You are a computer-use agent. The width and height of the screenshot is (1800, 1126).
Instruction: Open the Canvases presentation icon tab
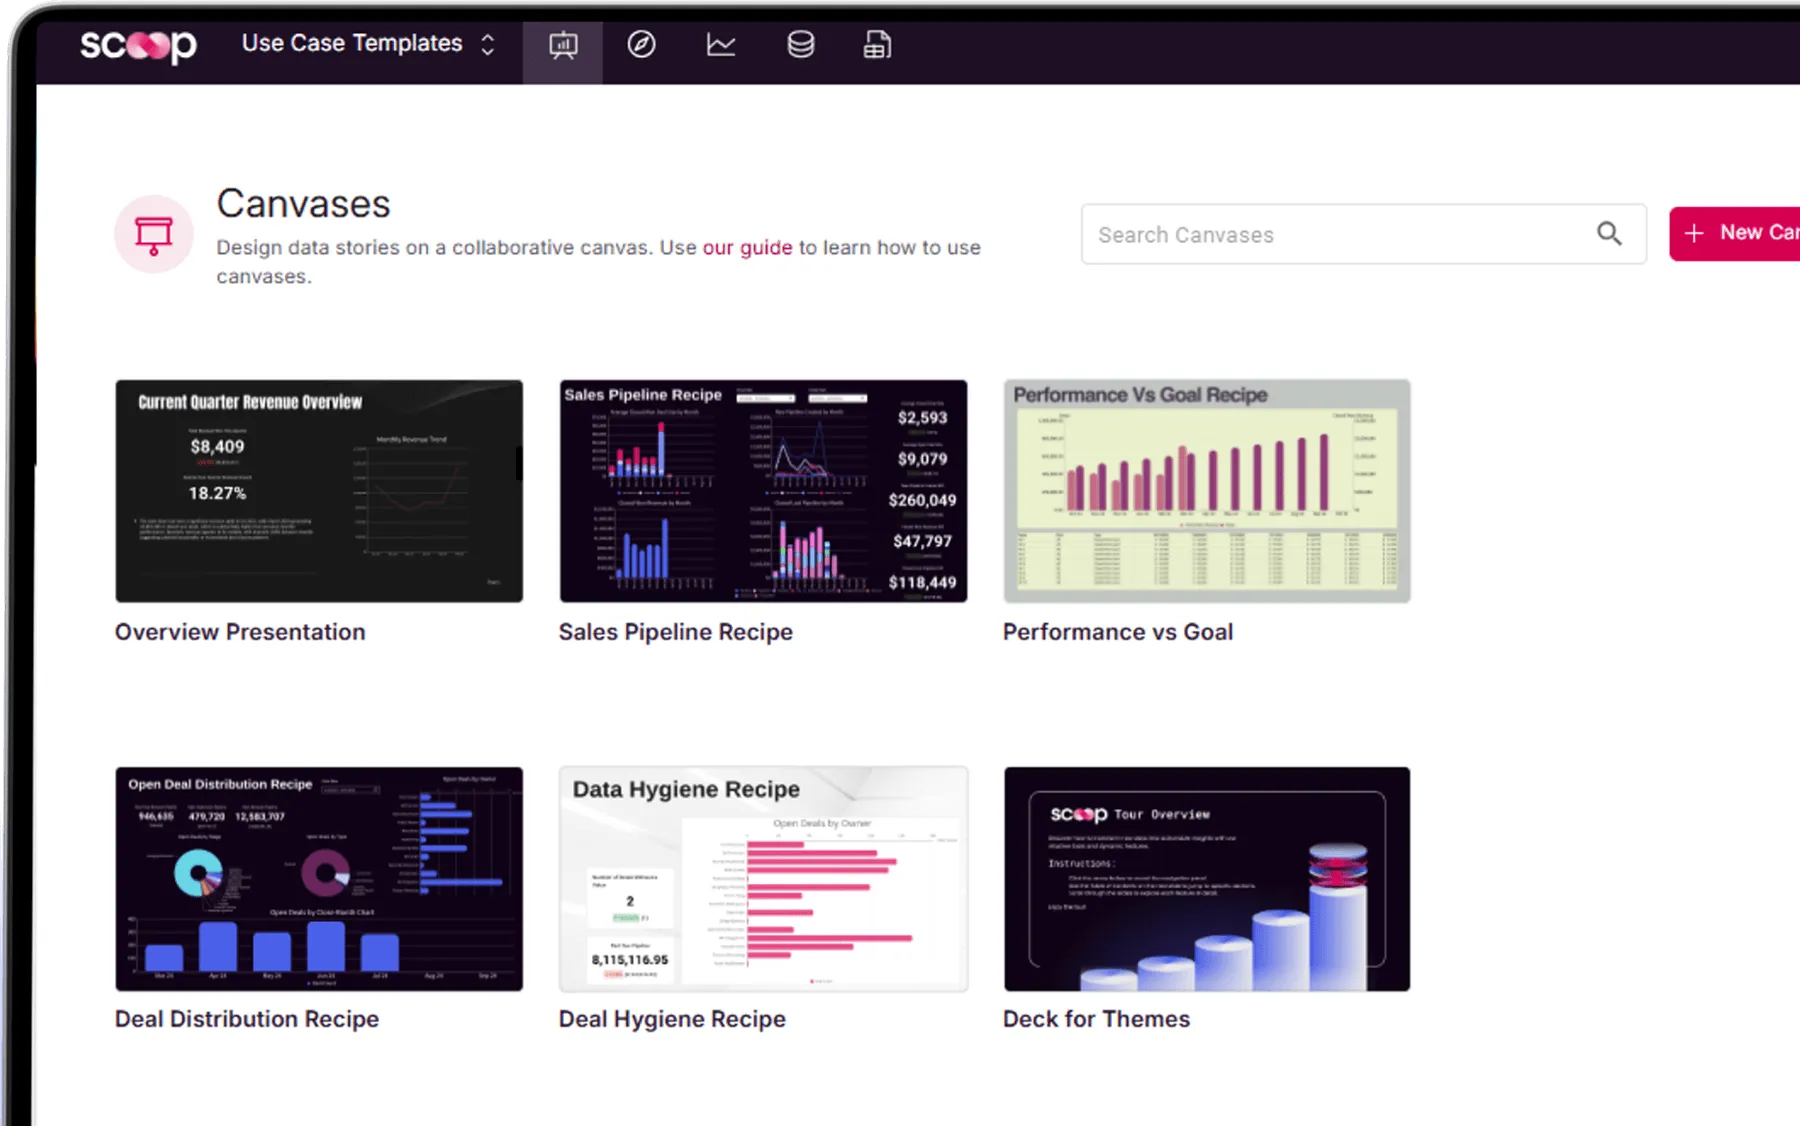(x=563, y=45)
